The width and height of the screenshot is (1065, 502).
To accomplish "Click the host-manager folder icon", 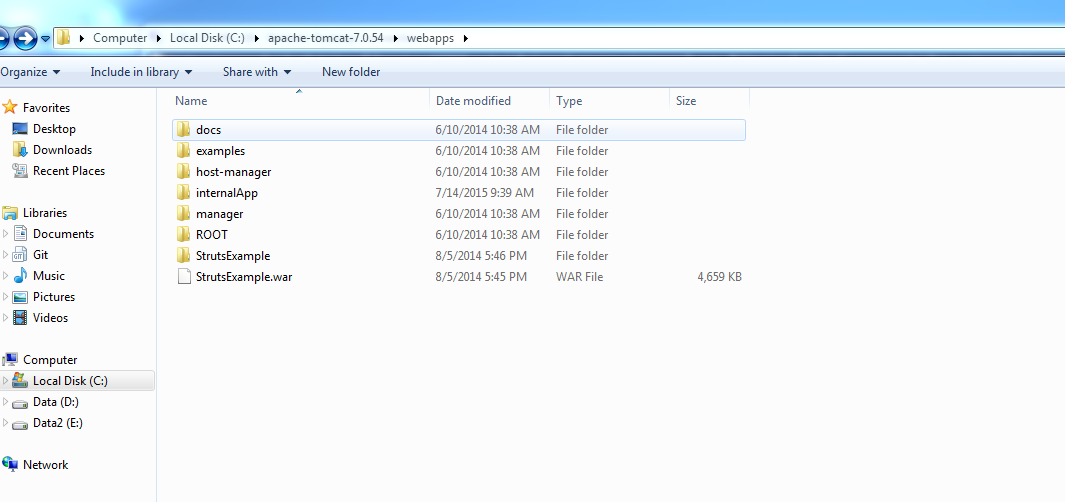I will tap(183, 171).
